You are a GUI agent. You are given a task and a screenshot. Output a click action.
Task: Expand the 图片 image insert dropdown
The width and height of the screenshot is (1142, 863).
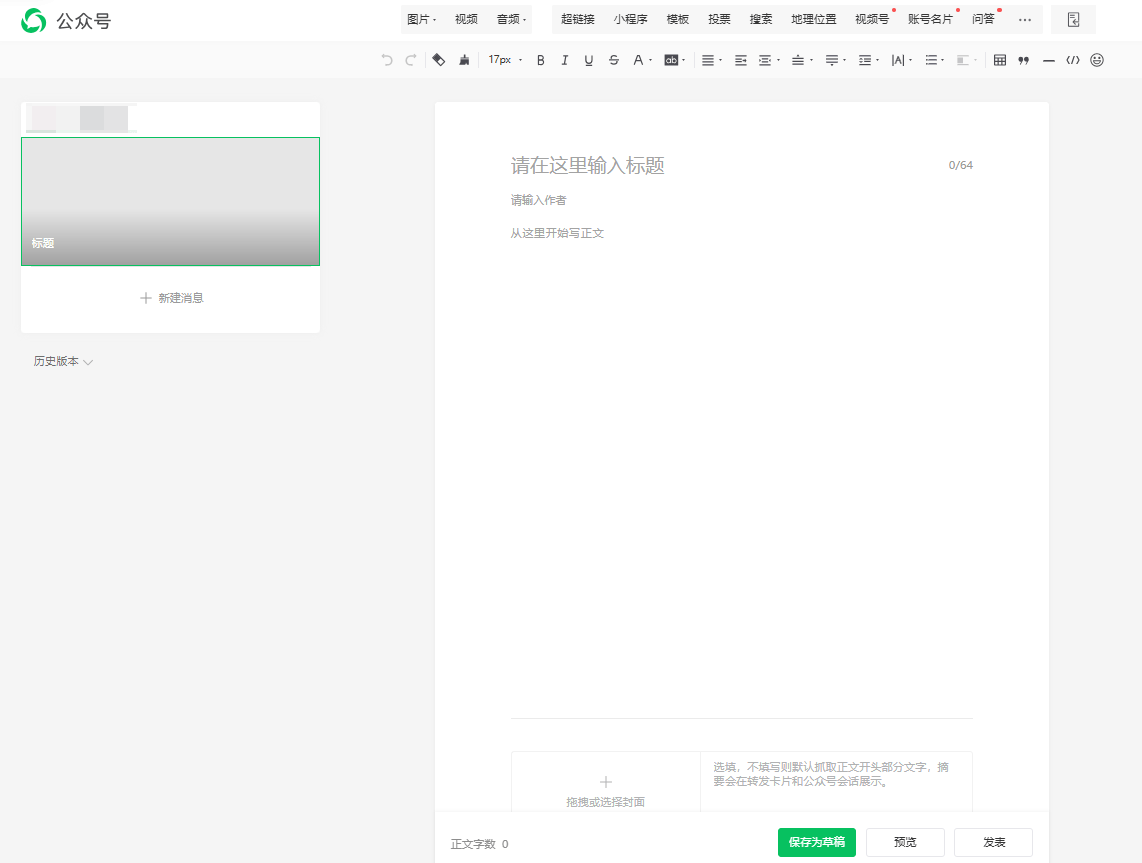coord(421,19)
